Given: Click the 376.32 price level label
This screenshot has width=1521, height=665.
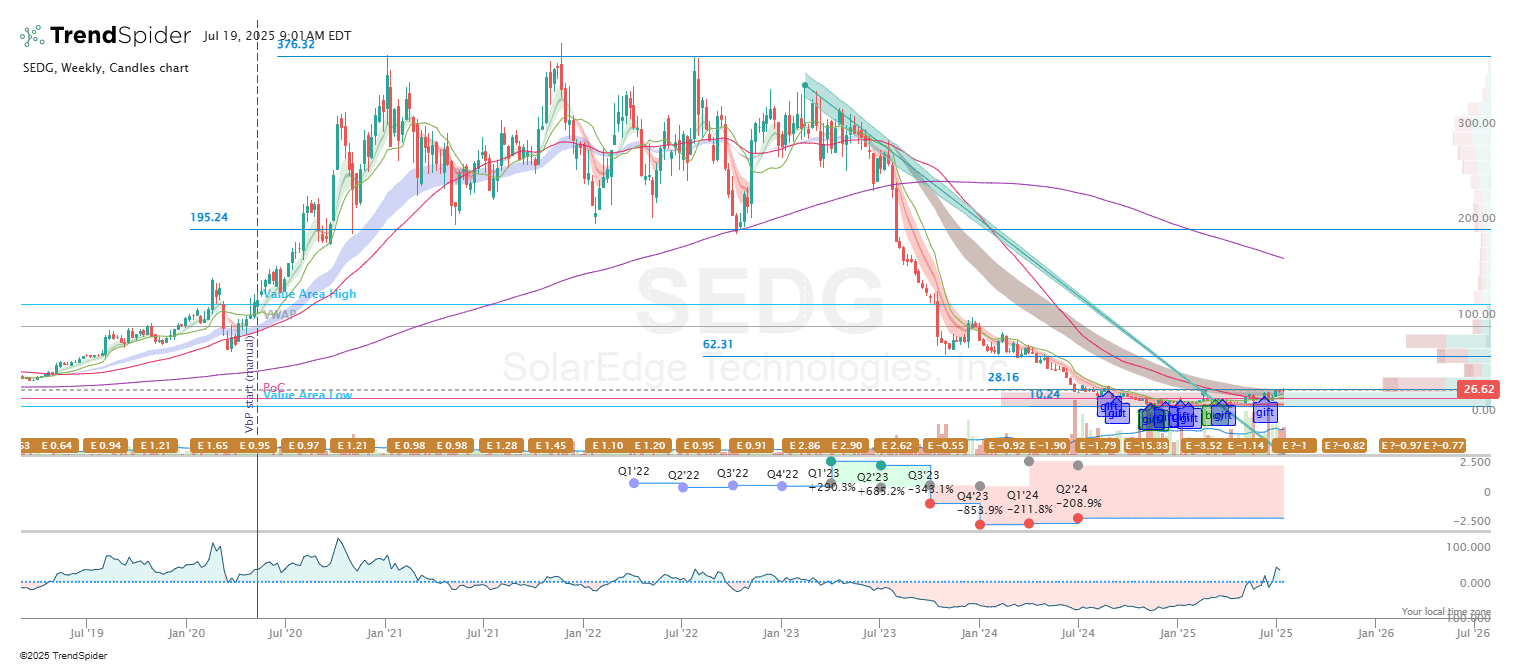Looking at the screenshot, I should click(x=296, y=44).
